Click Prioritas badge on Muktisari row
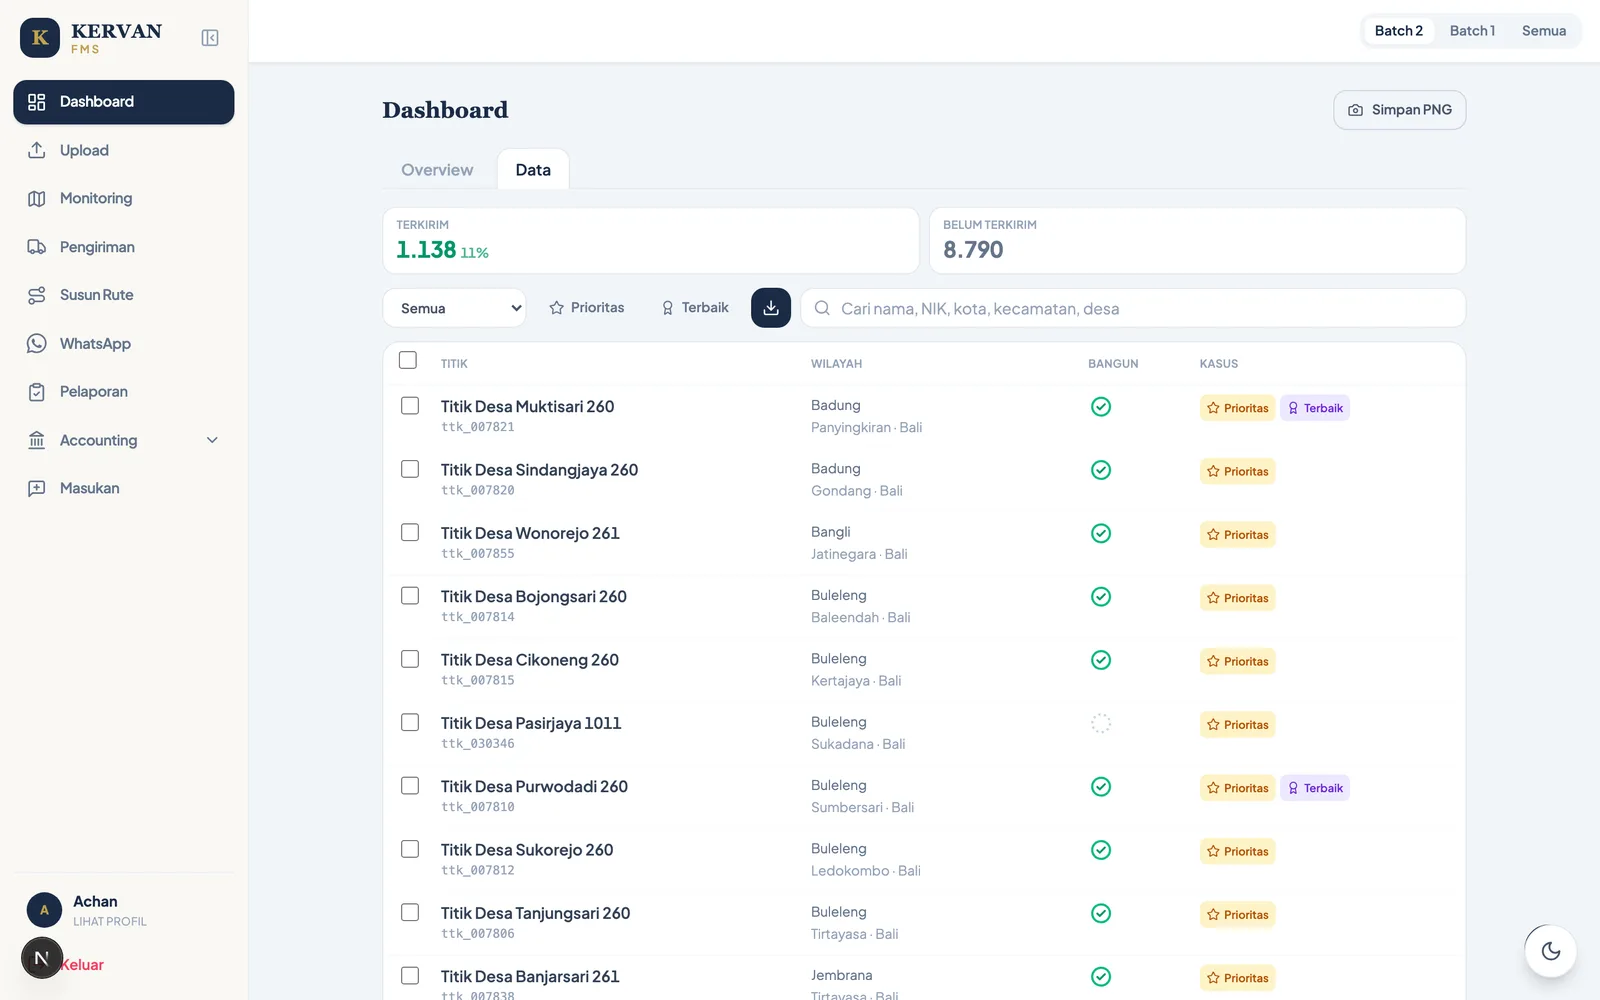This screenshot has width=1600, height=1000. pyautogui.click(x=1238, y=408)
